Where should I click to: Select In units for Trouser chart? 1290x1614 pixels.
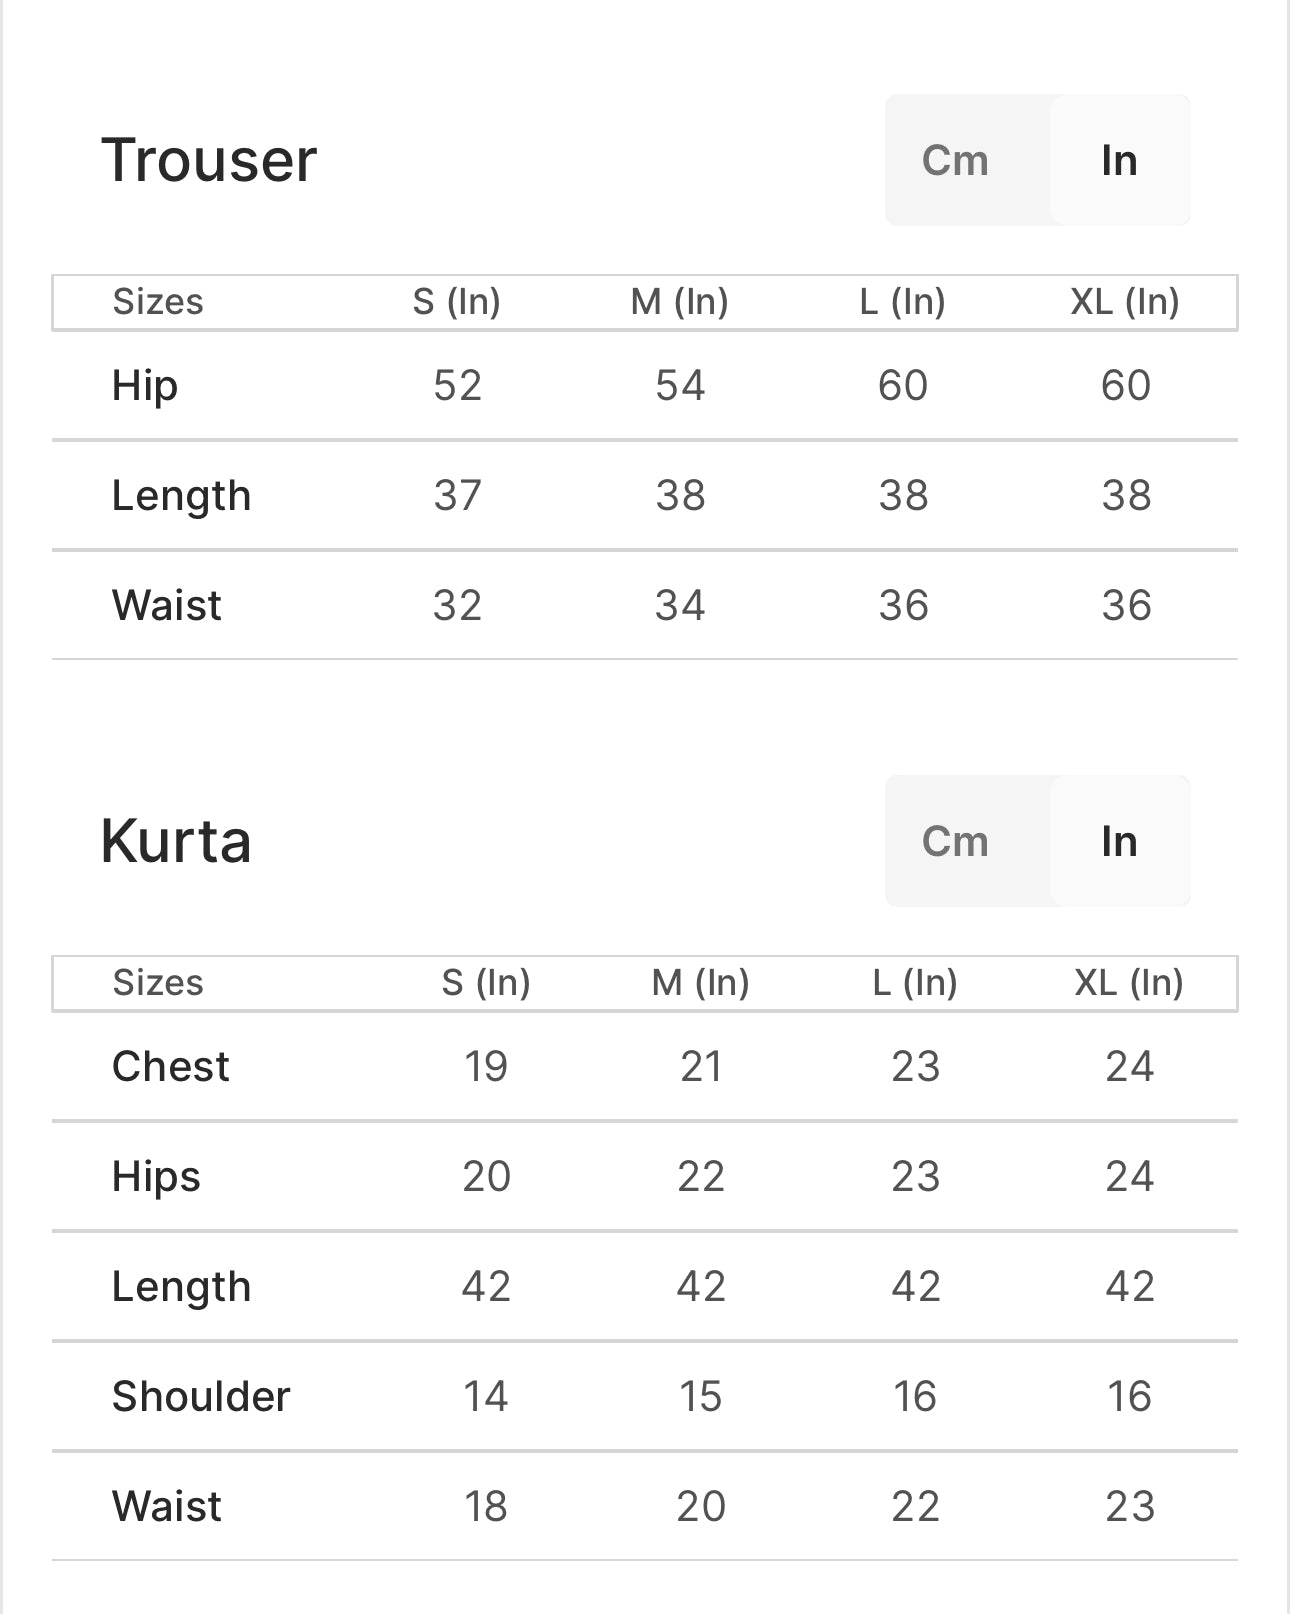point(1119,160)
